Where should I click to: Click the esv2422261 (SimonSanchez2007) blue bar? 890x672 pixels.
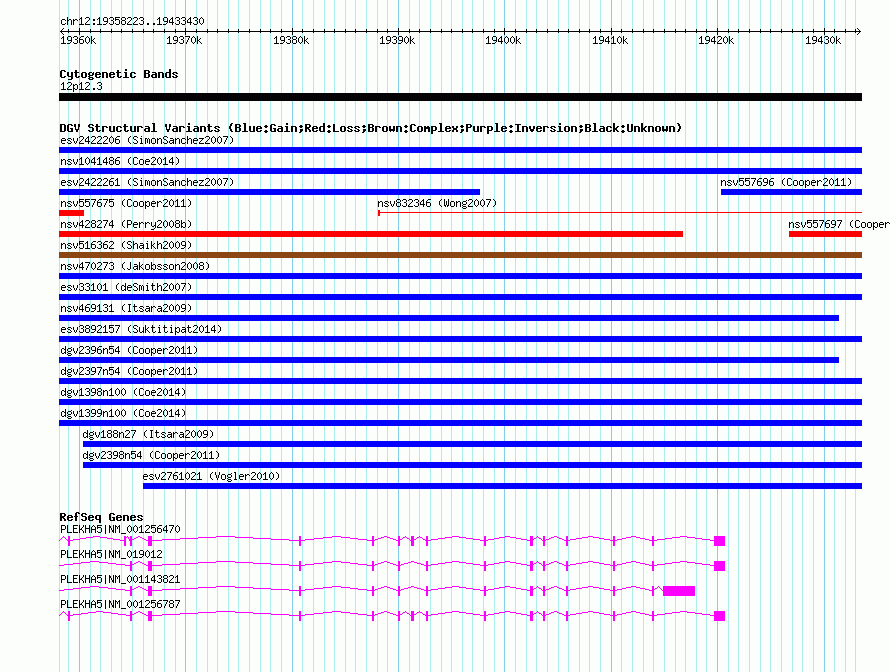click(270, 192)
